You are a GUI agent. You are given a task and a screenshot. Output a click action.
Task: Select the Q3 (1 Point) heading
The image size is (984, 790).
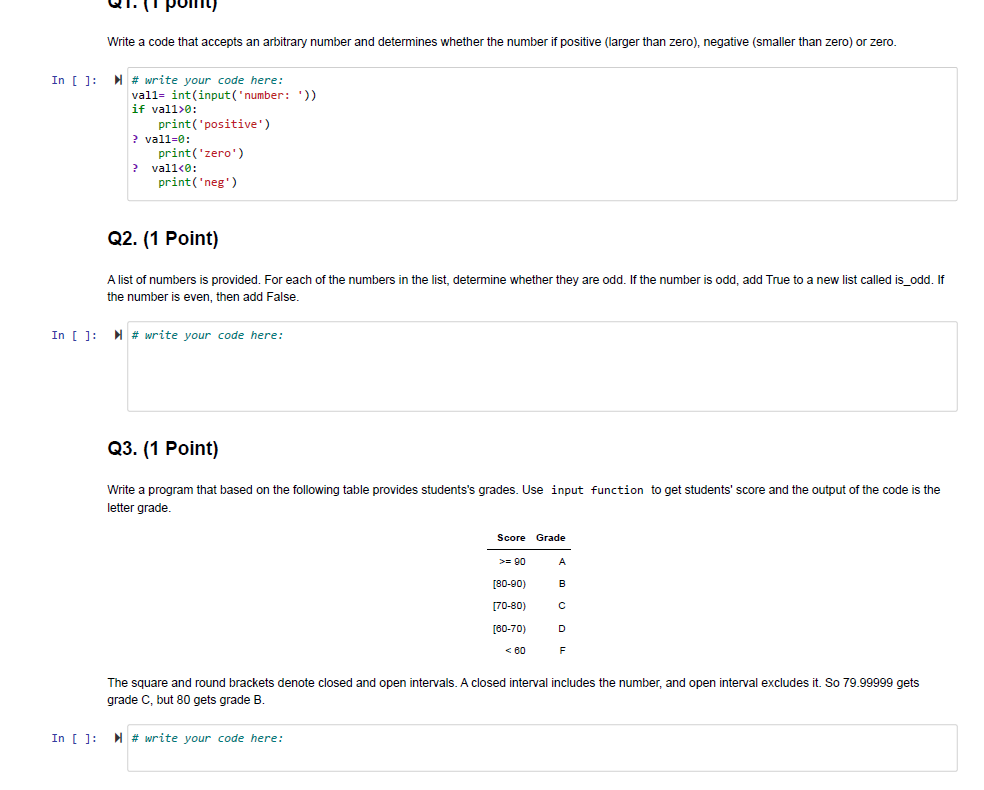[x=161, y=448]
